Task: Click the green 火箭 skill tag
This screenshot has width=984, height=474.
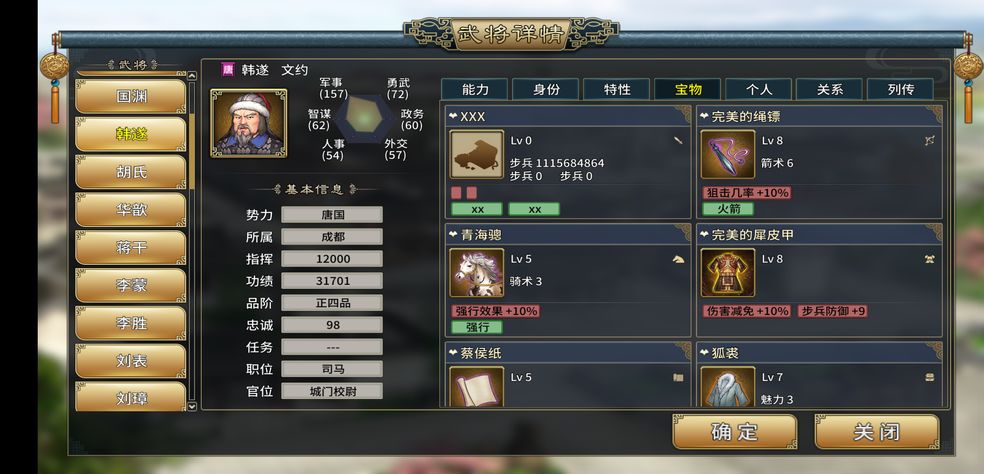Action: [x=727, y=208]
